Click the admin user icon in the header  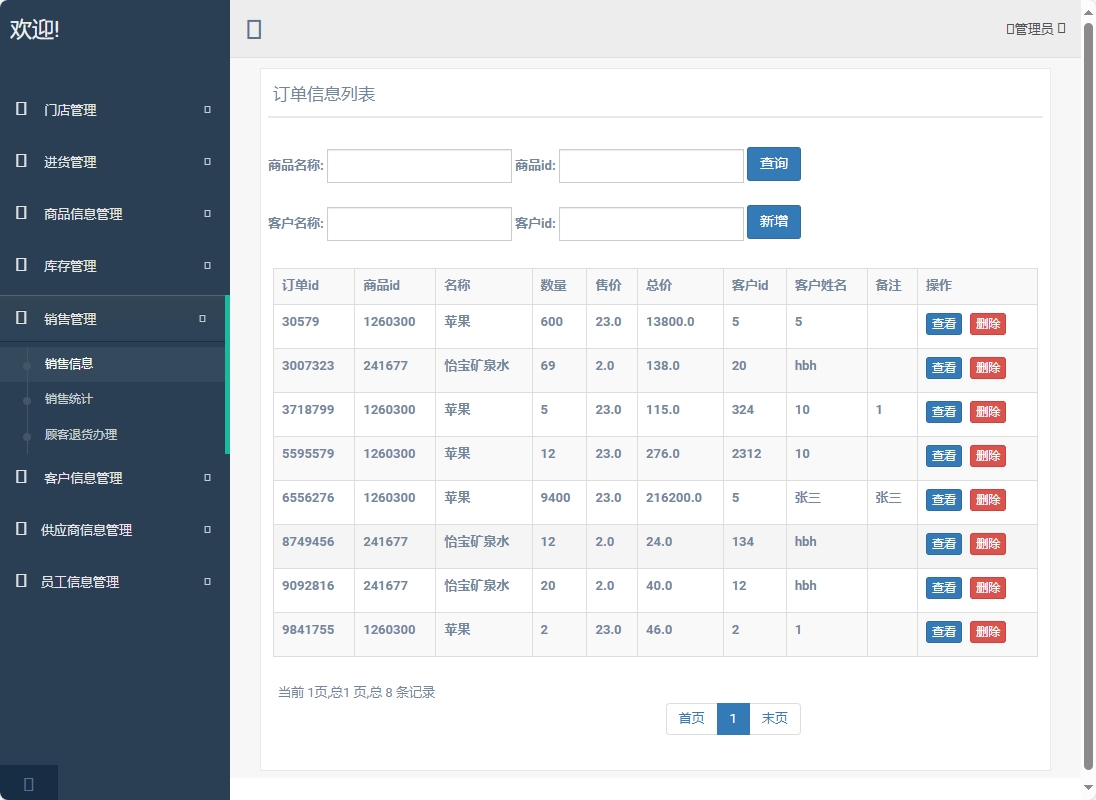(1011, 29)
